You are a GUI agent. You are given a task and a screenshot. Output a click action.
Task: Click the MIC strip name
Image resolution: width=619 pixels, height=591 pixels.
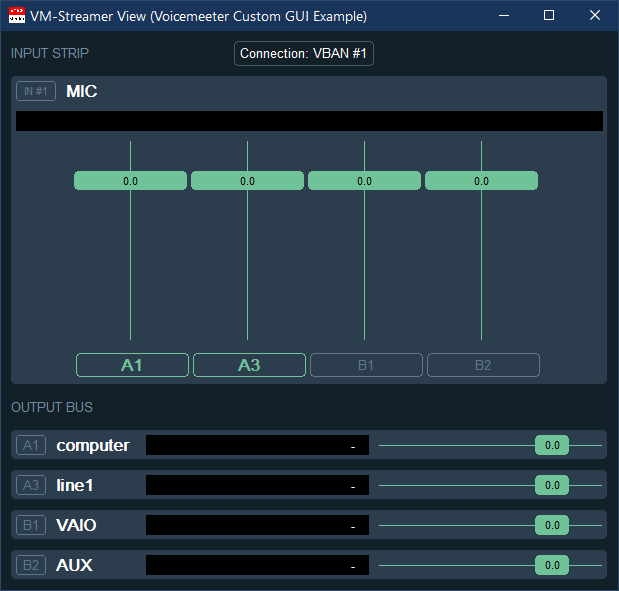pyautogui.click(x=82, y=91)
